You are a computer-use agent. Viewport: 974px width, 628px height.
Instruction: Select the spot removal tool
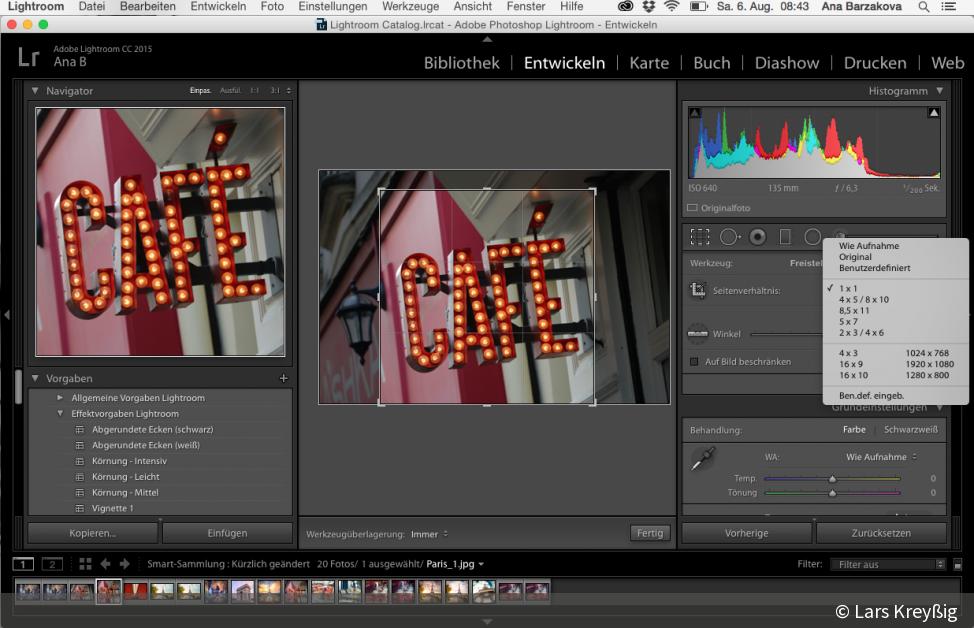tap(727, 237)
